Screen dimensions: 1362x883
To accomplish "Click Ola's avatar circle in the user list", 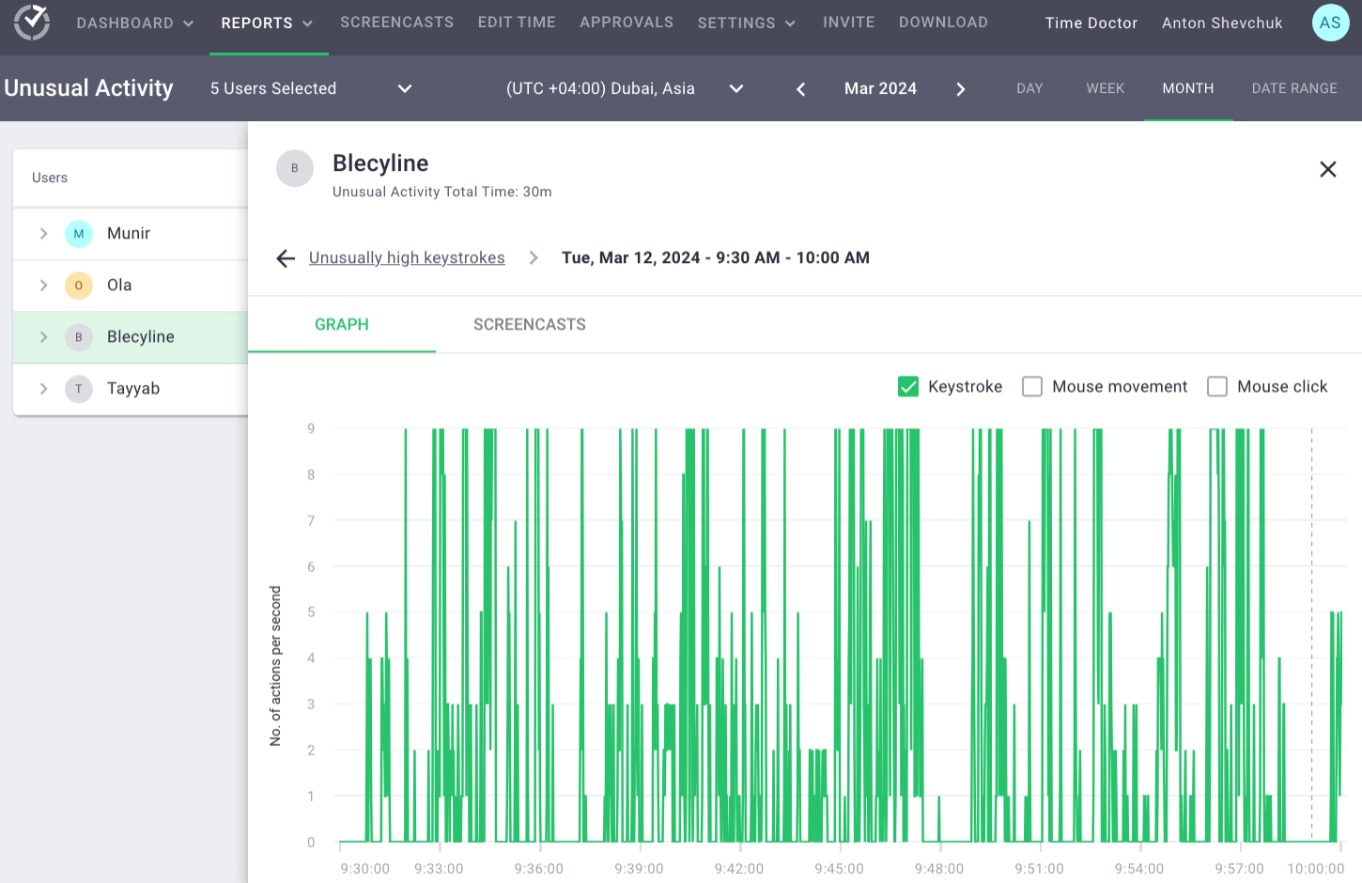I will (x=78, y=285).
